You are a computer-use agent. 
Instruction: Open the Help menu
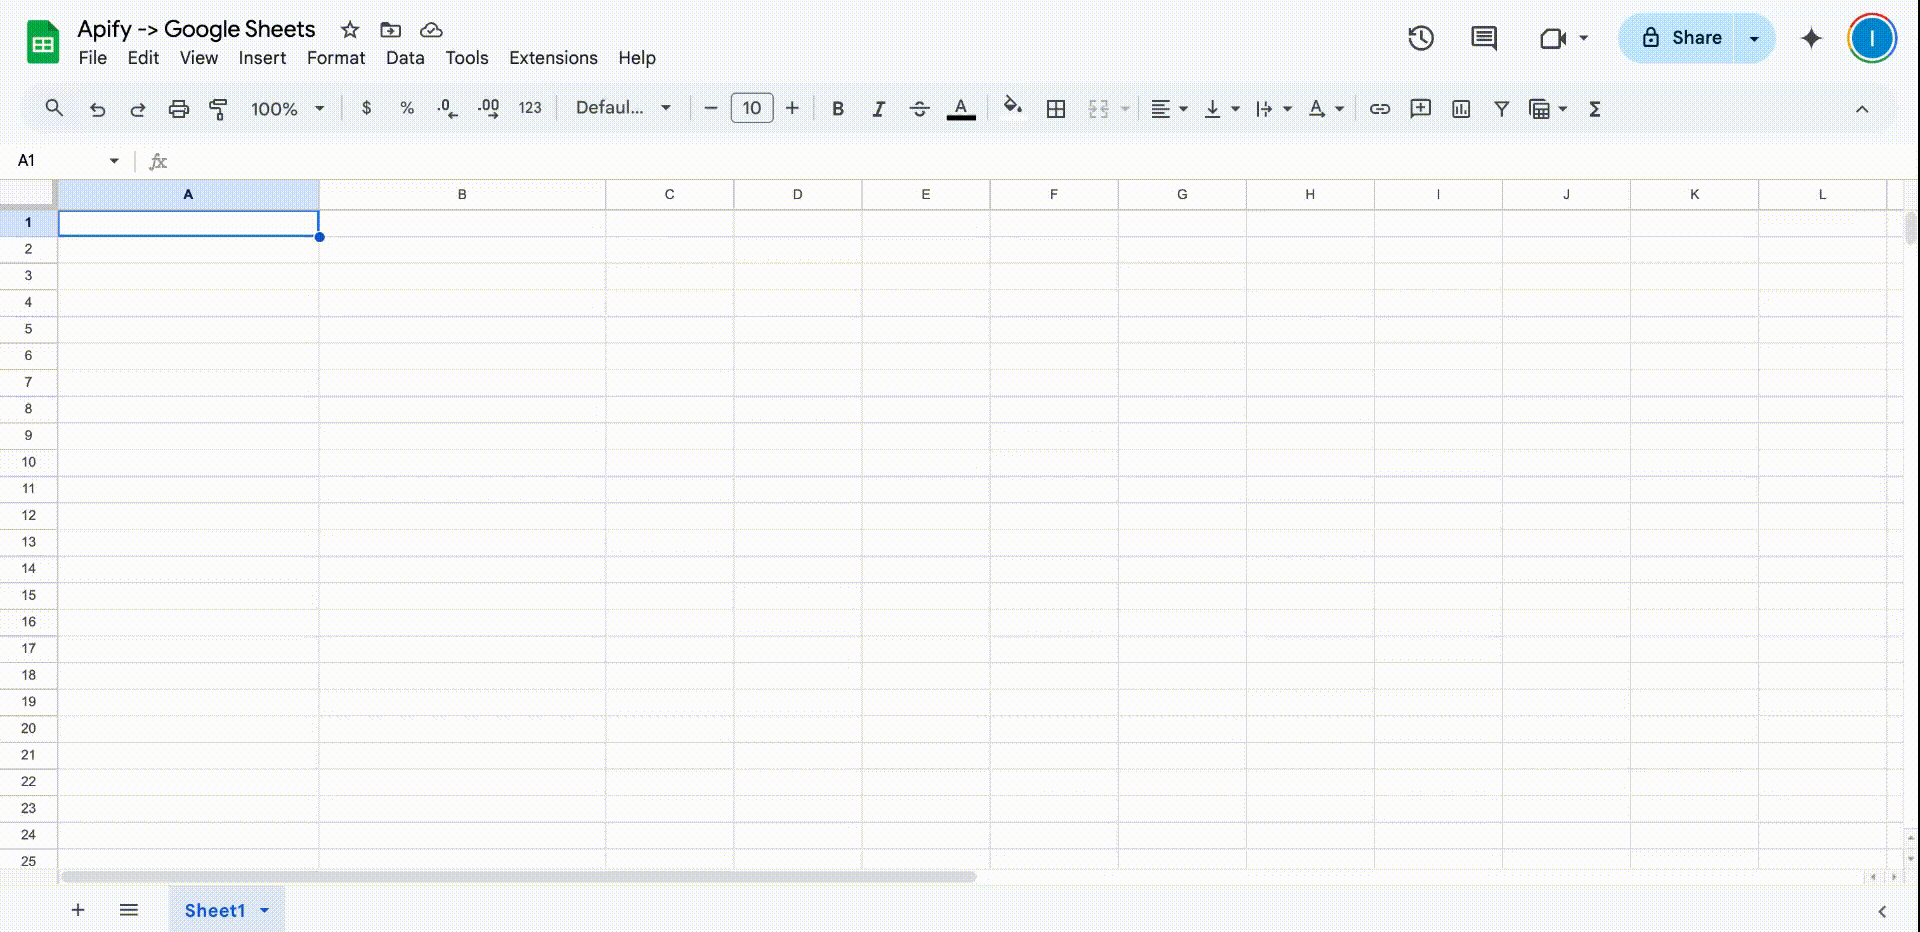pos(637,58)
